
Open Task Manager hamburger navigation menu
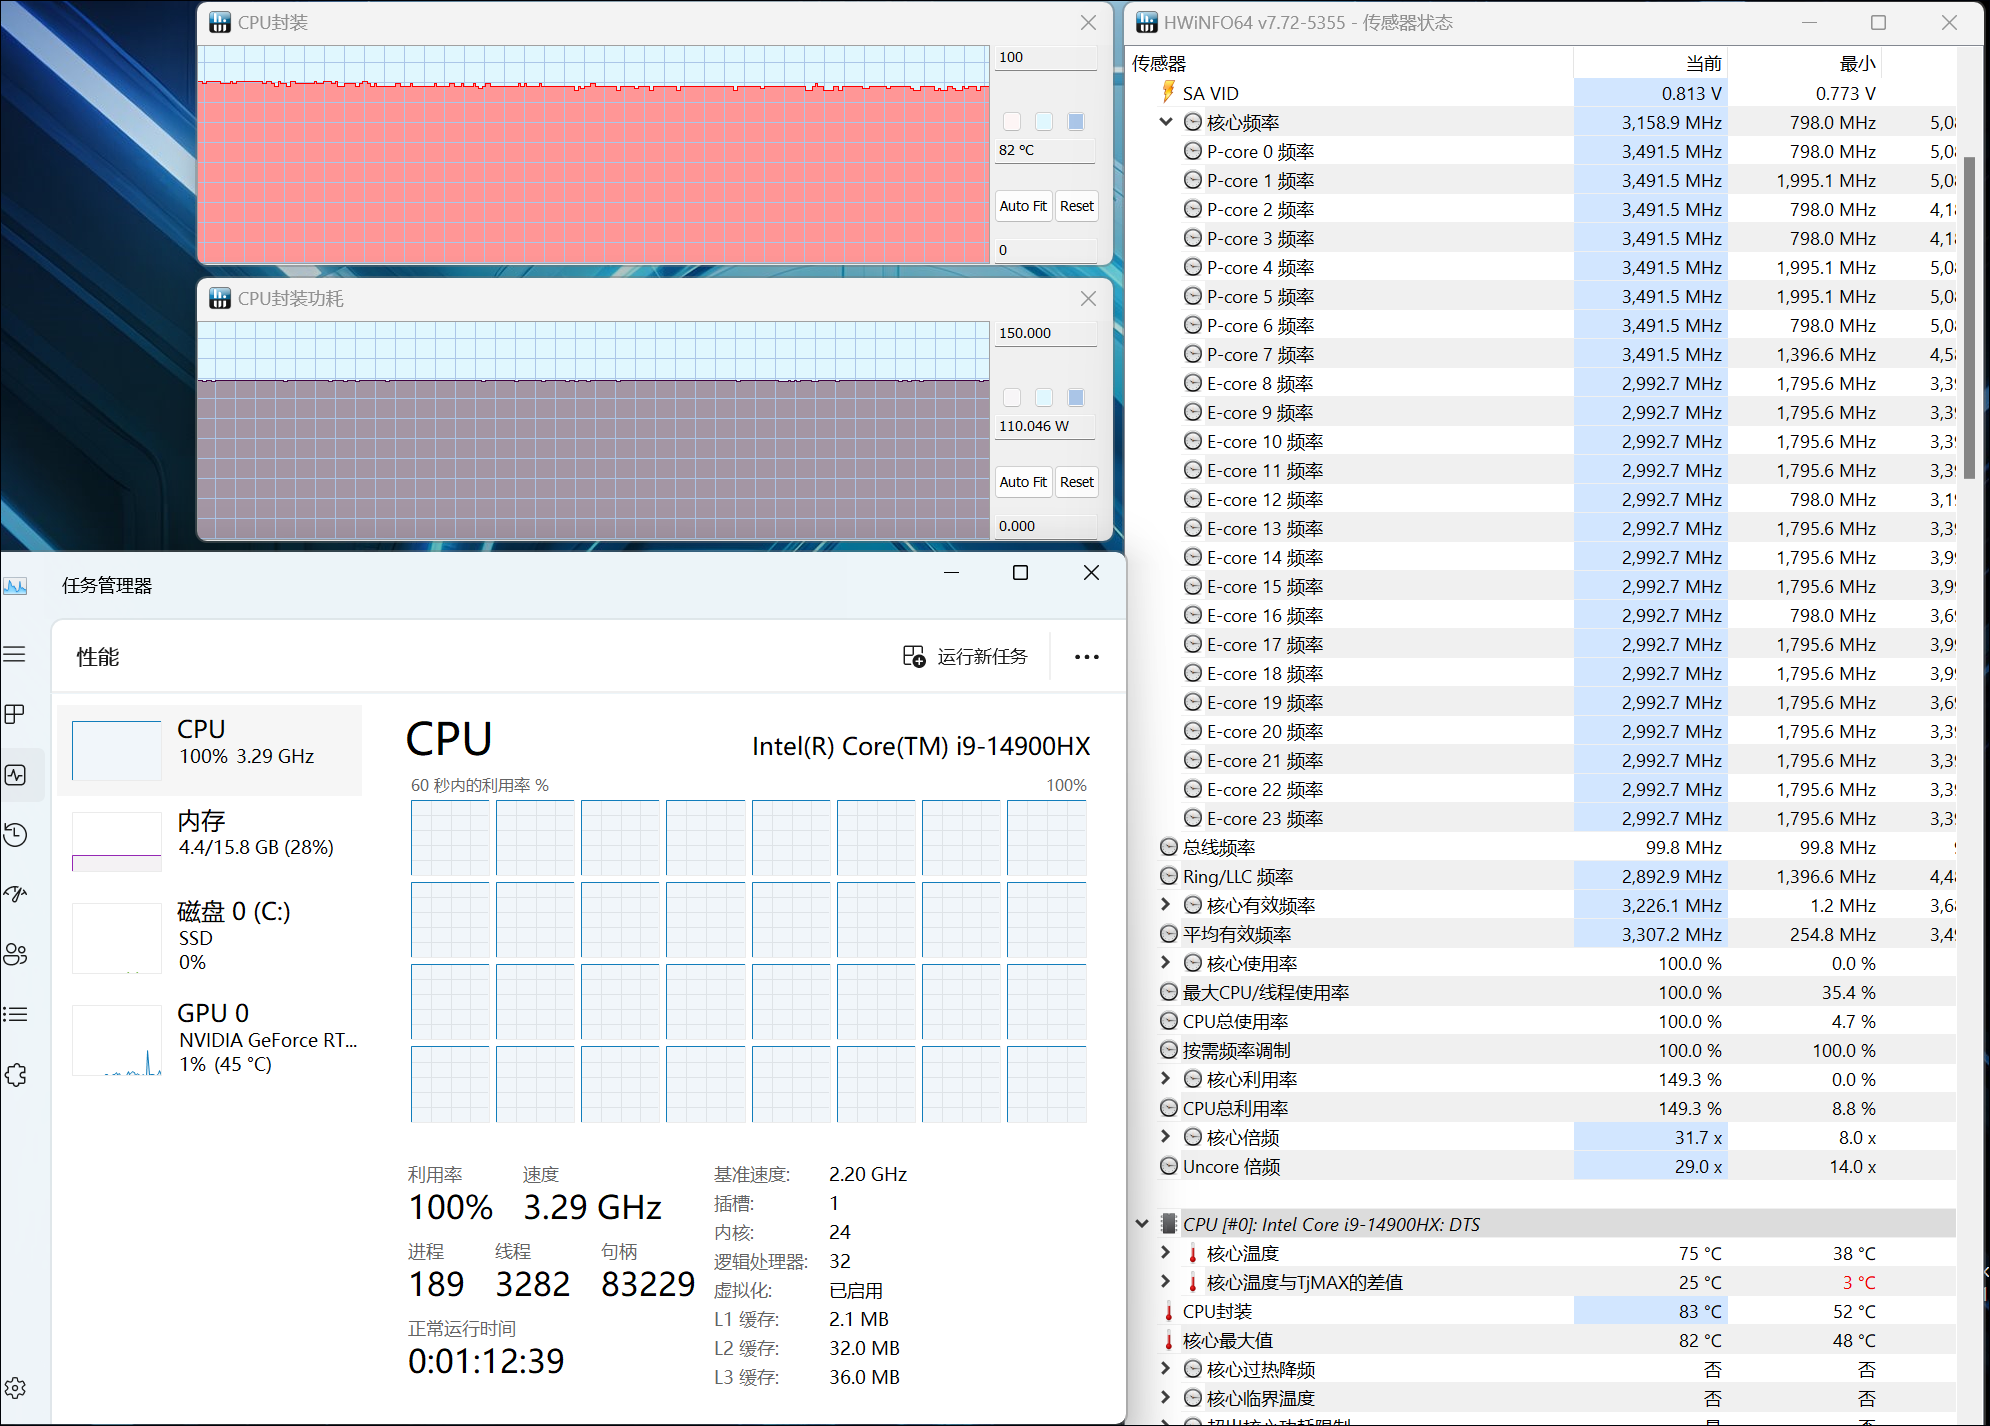click(x=15, y=655)
